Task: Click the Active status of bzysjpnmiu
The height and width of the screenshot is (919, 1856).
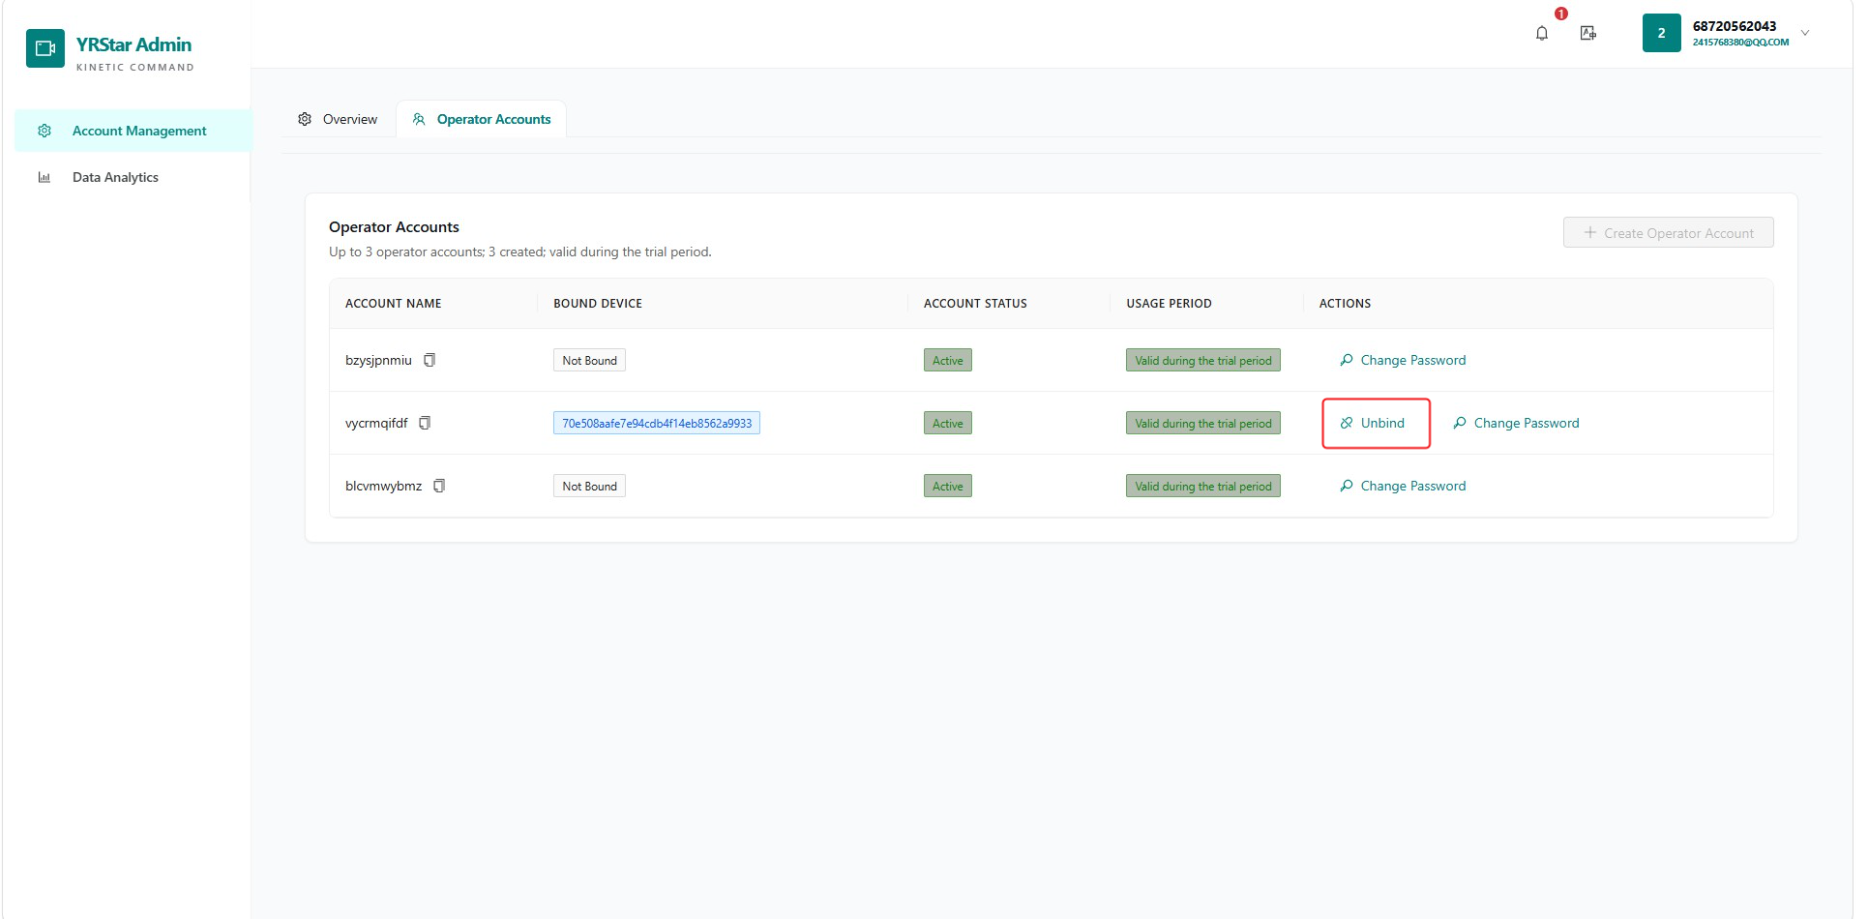Action: click(947, 360)
